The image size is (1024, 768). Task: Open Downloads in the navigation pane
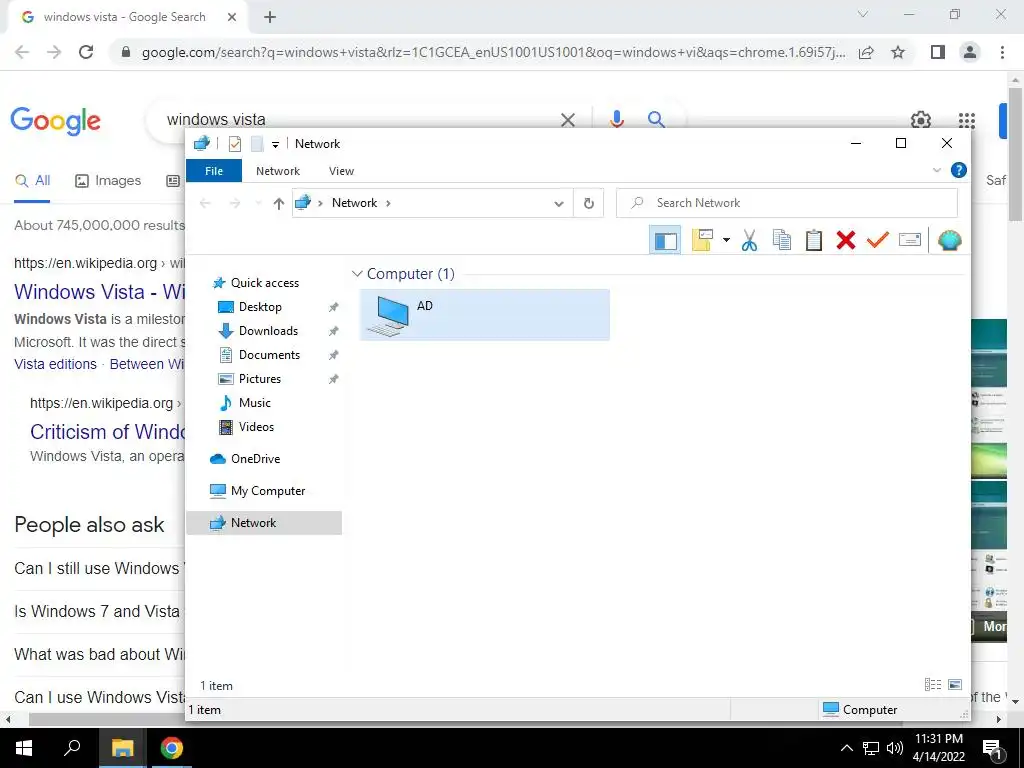[268, 331]
